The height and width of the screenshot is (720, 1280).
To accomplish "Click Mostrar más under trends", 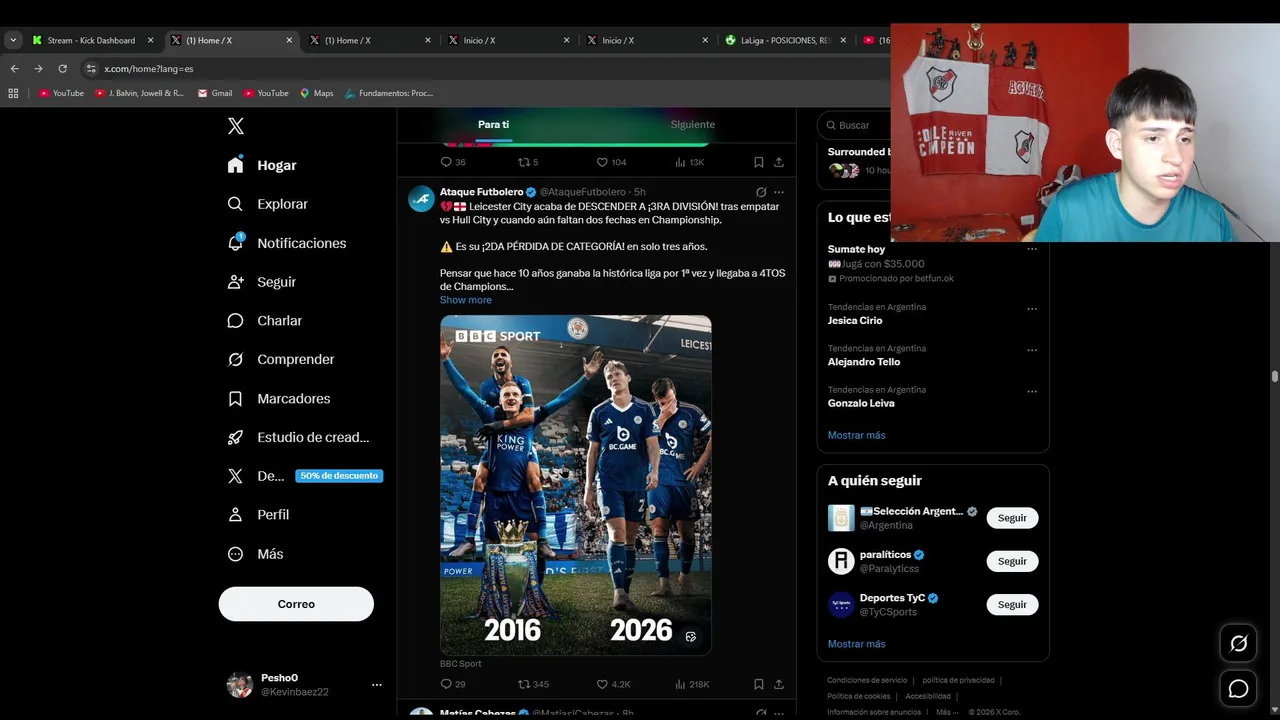I will pos(857,435).
